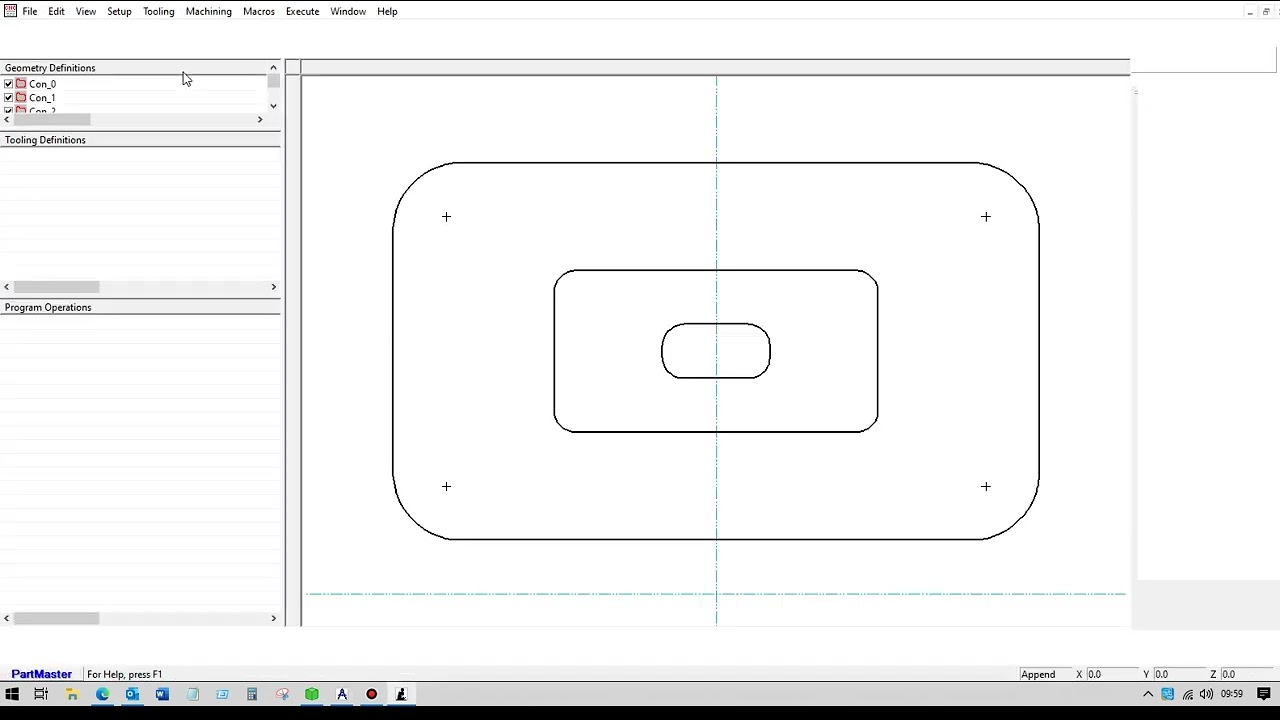Click Tooling Definitions scroll left arrow
The width and height of the screenshot is (1280, 720).
[x=7, y=287]
